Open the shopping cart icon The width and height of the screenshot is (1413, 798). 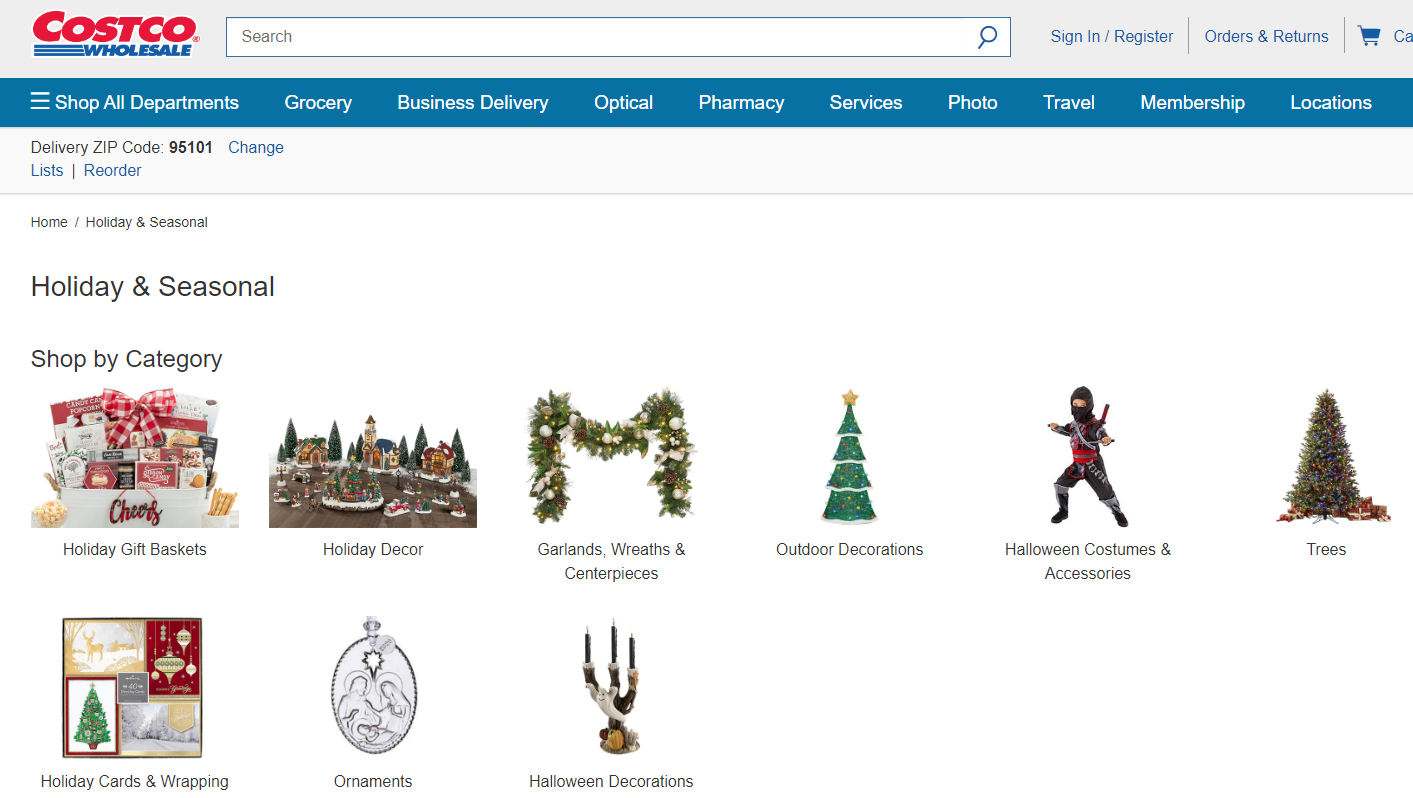pyautogui.click(x=1368, y=36)
